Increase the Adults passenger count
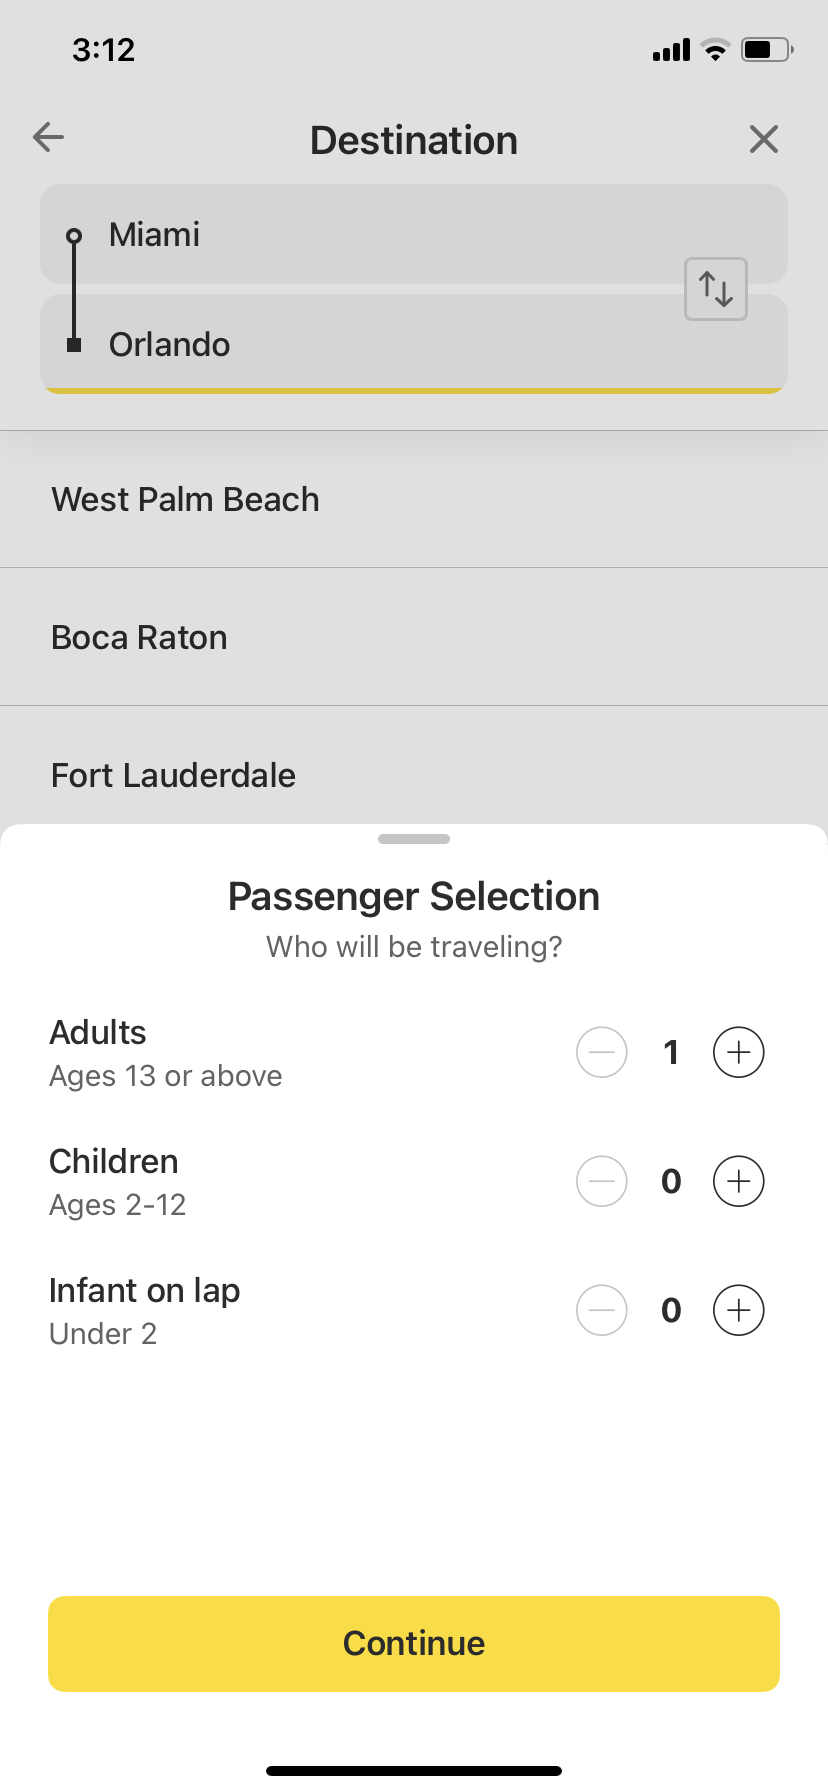Screen dimensions: 828x1792 pyautogui.click(x=738, y=1052)
